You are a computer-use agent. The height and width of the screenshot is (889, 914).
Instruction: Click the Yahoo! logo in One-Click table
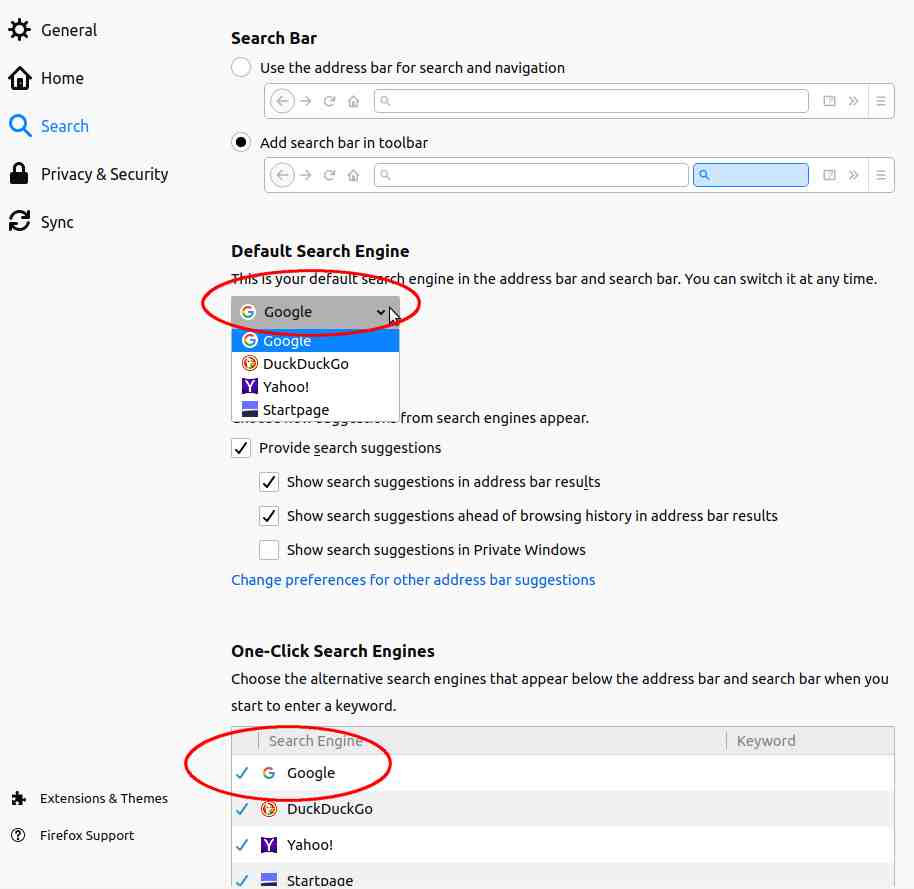269,845
